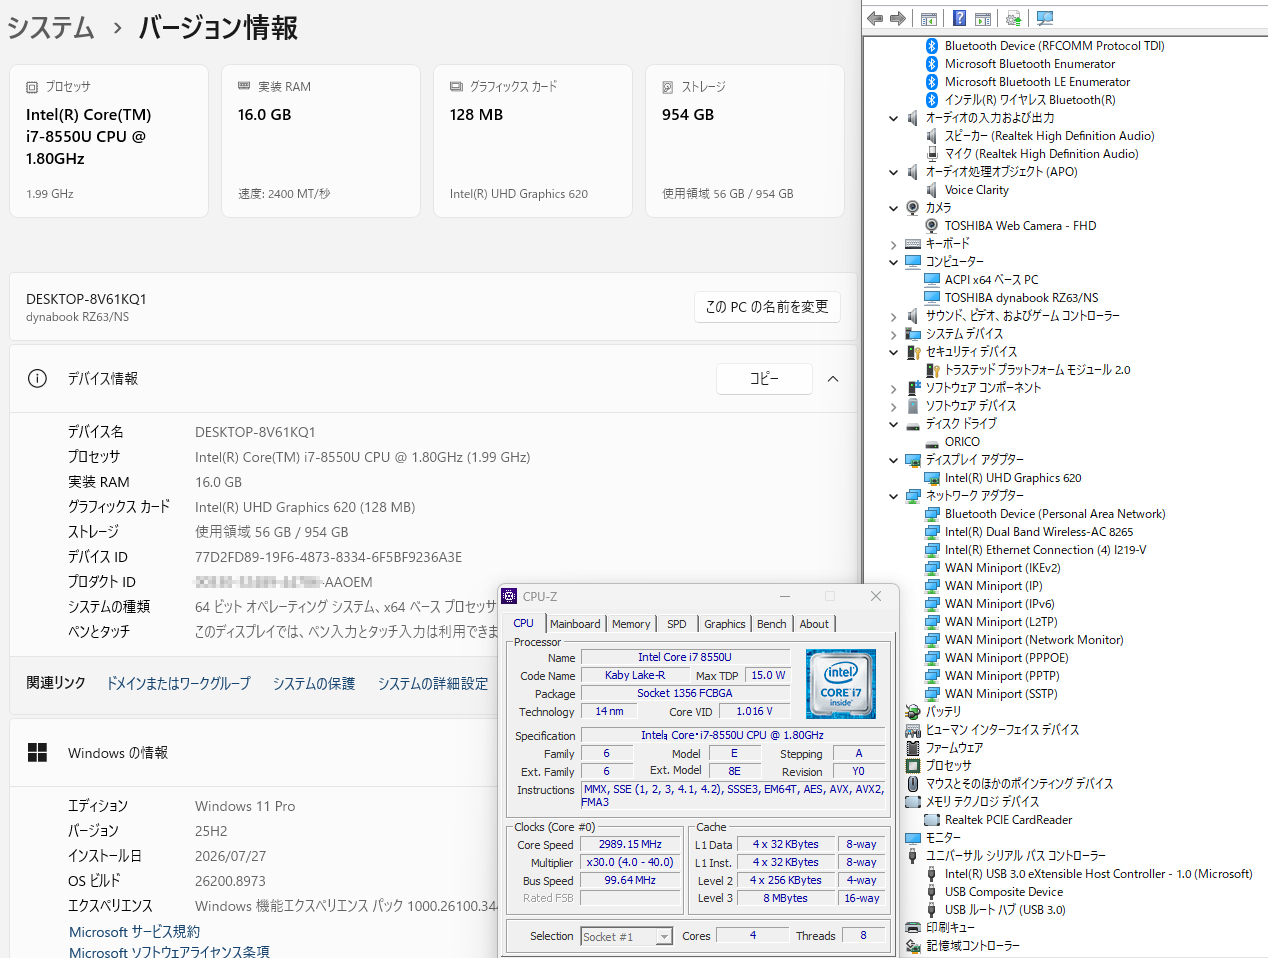Viewport: 1268px width, 958px height.
Task: Expand the システム デバイス category
Action: [893, 334]
